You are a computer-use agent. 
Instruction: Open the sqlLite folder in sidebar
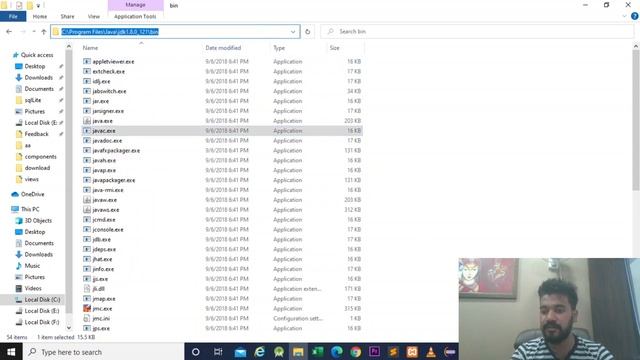point(32,100)
